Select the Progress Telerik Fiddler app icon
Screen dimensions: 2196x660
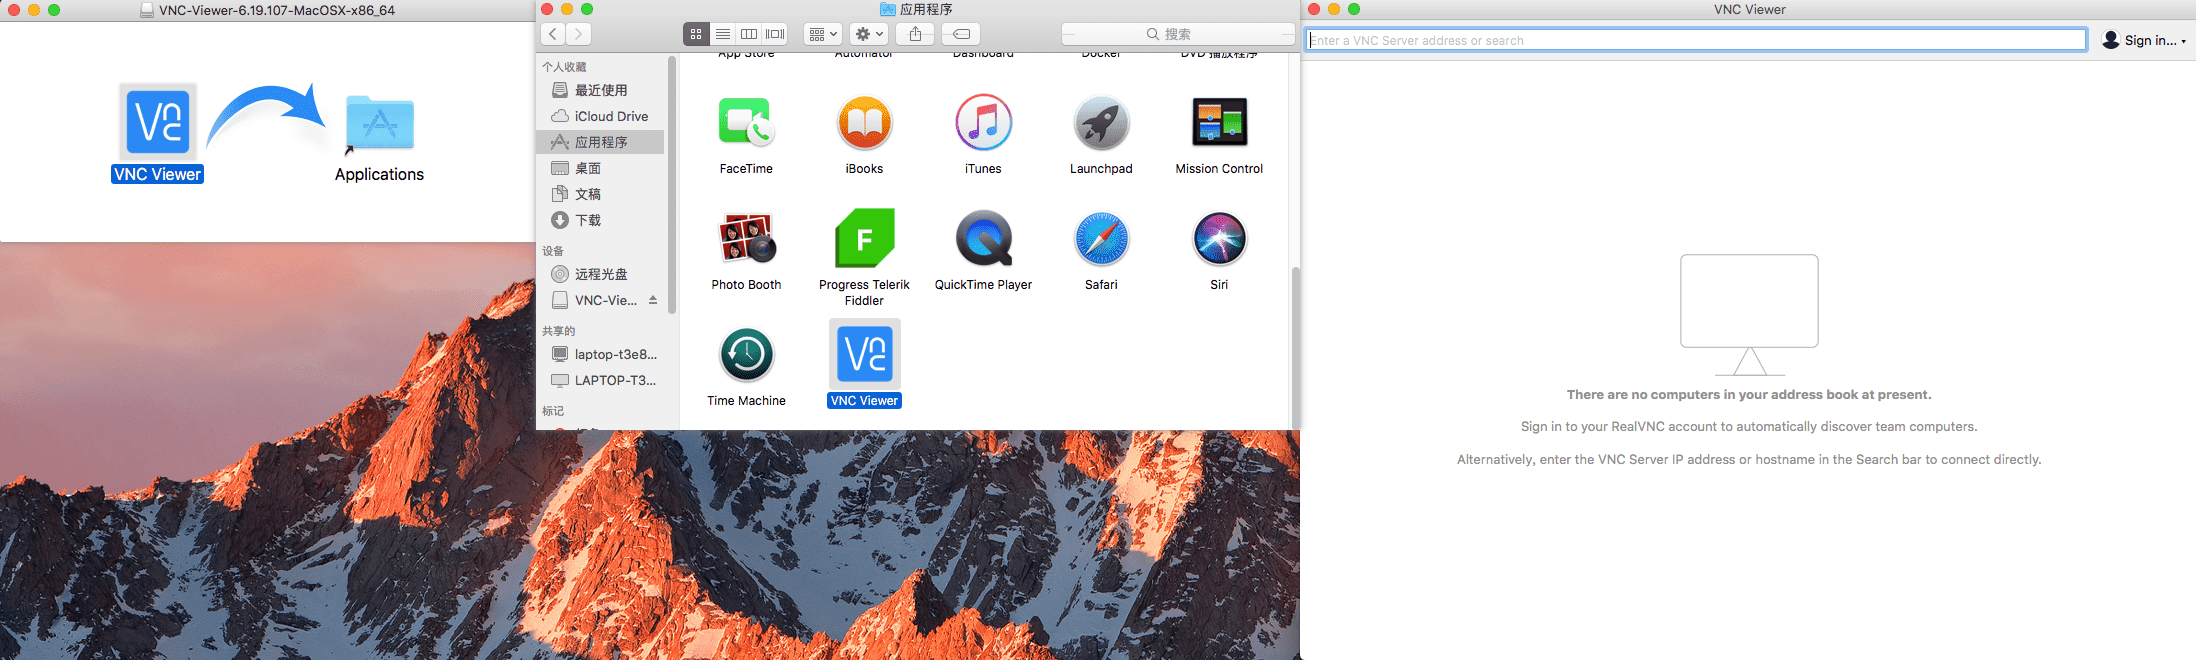(864, 239)
